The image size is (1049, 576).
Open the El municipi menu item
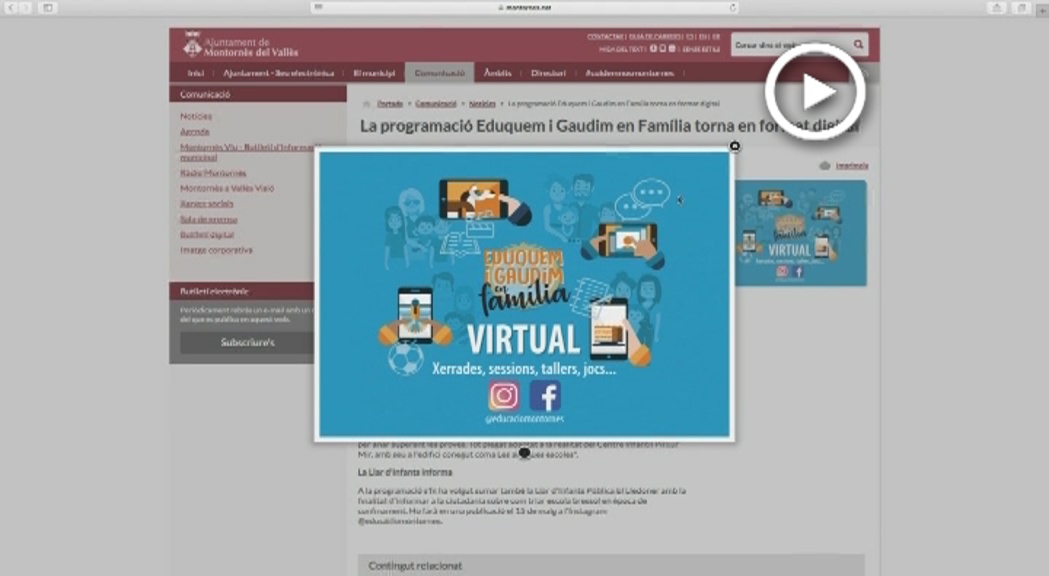[374, 73]
